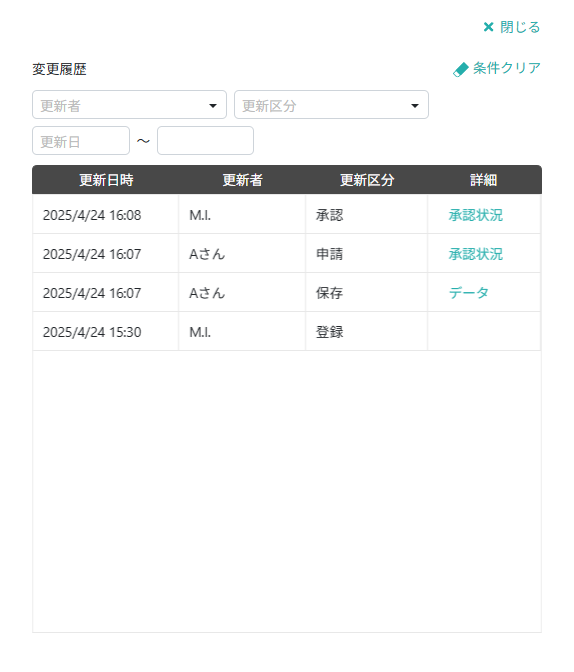Select the 2025/4/24 15:30 登録 row
Viewport: 574px width, 672px height.
point(287,332)
